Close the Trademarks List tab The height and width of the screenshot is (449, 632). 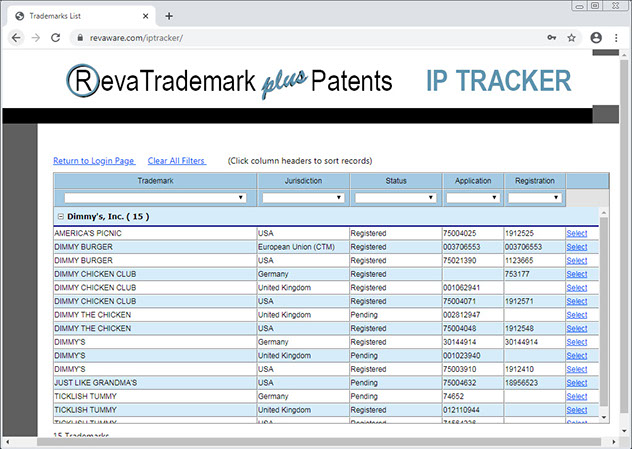click(x=145, y=16)
